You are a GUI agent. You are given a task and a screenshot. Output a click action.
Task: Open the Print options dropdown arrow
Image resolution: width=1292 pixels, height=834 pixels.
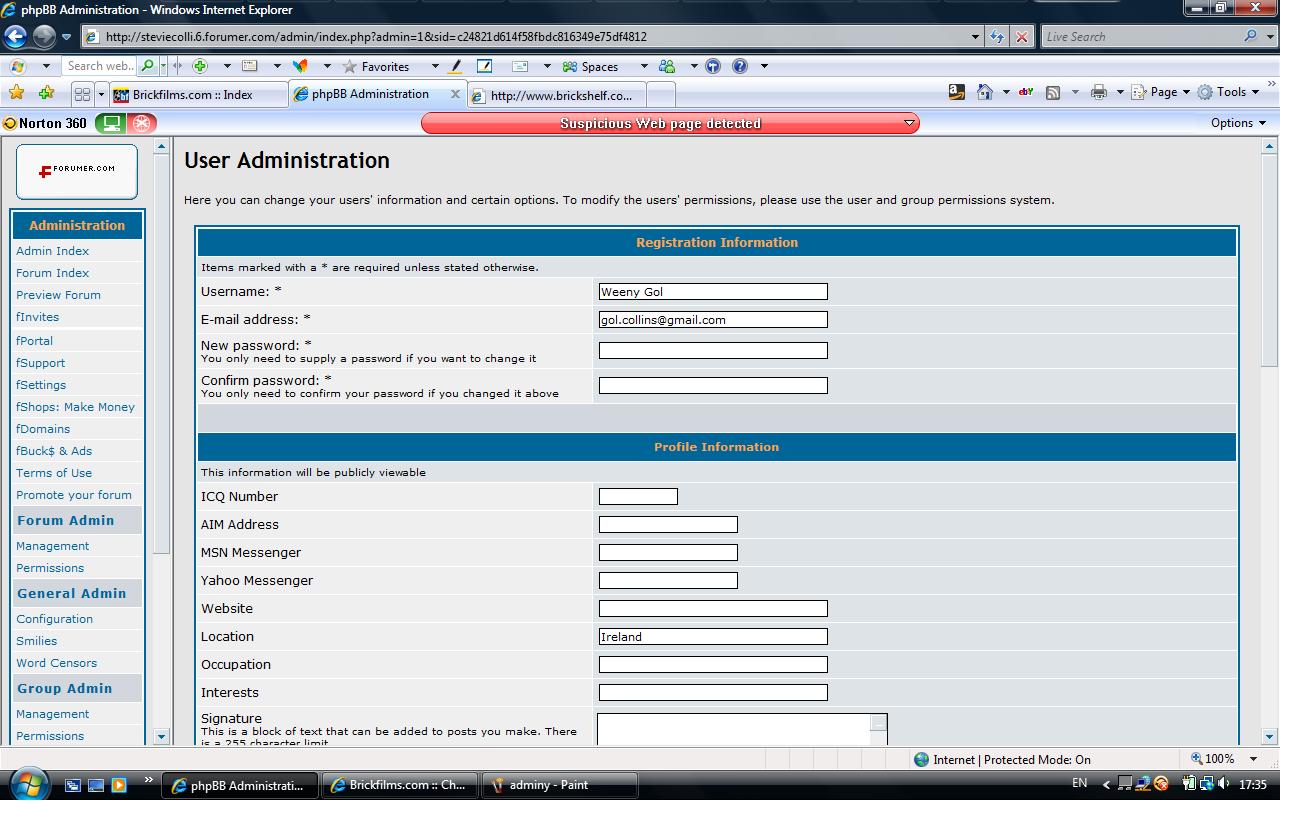click(1119, 92)
